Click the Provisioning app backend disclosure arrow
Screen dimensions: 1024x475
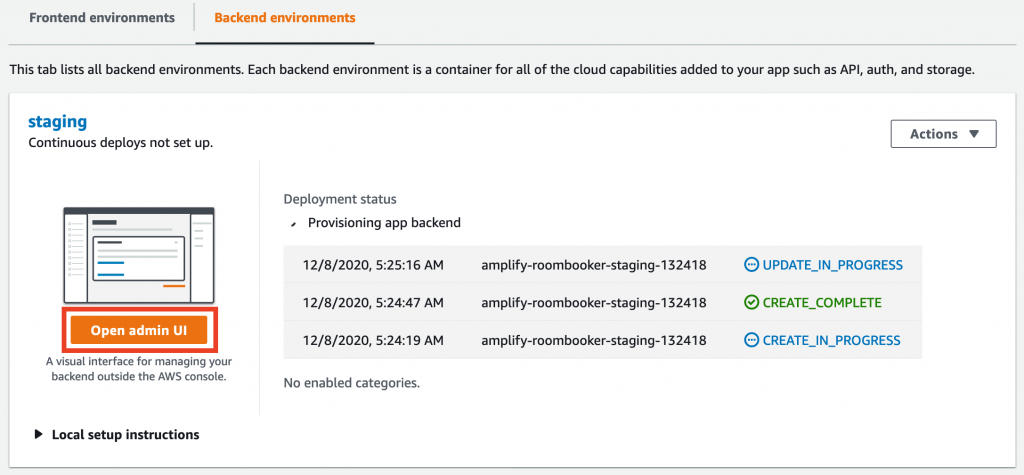click(294, 224)
